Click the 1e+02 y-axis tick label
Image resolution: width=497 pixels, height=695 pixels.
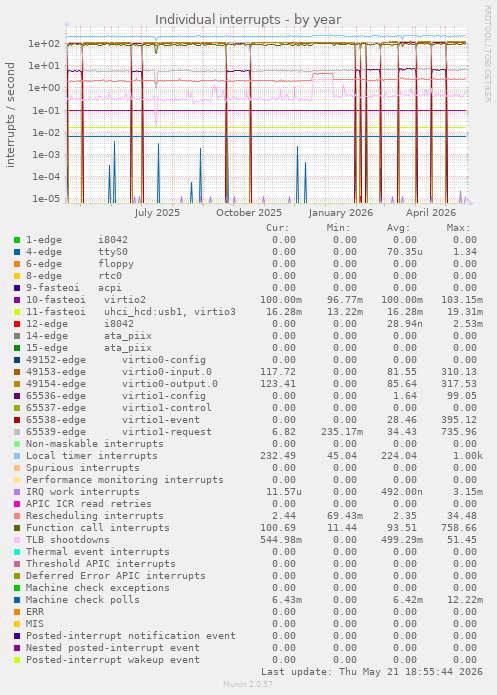(x=44, y=44)
